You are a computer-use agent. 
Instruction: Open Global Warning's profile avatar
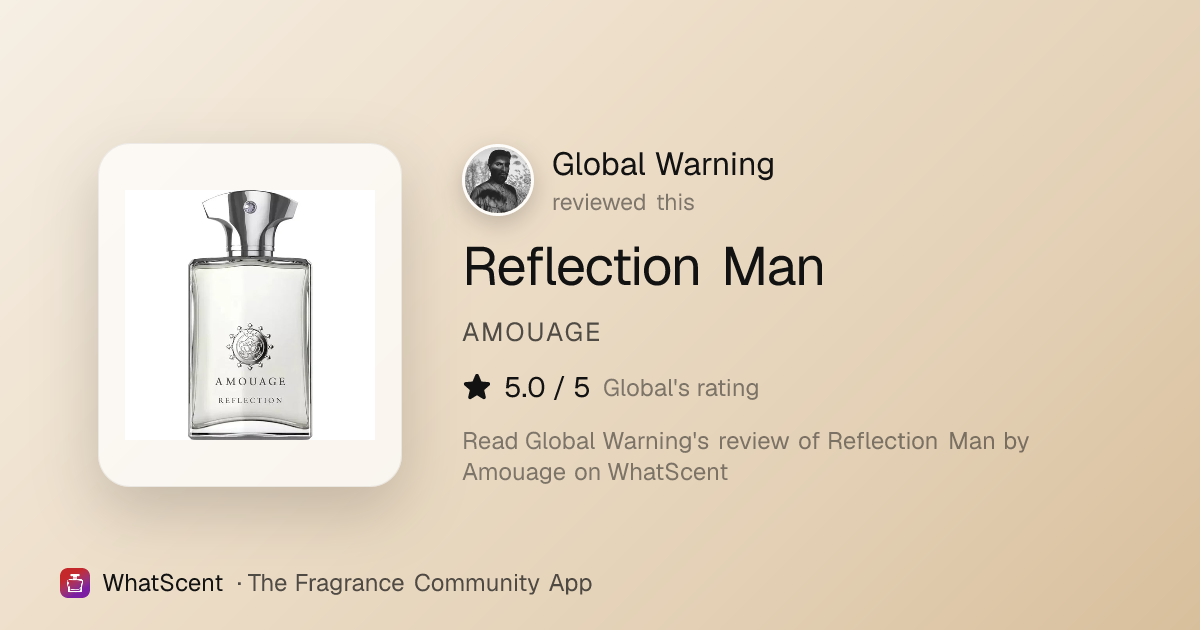click(x=498, y=180)
